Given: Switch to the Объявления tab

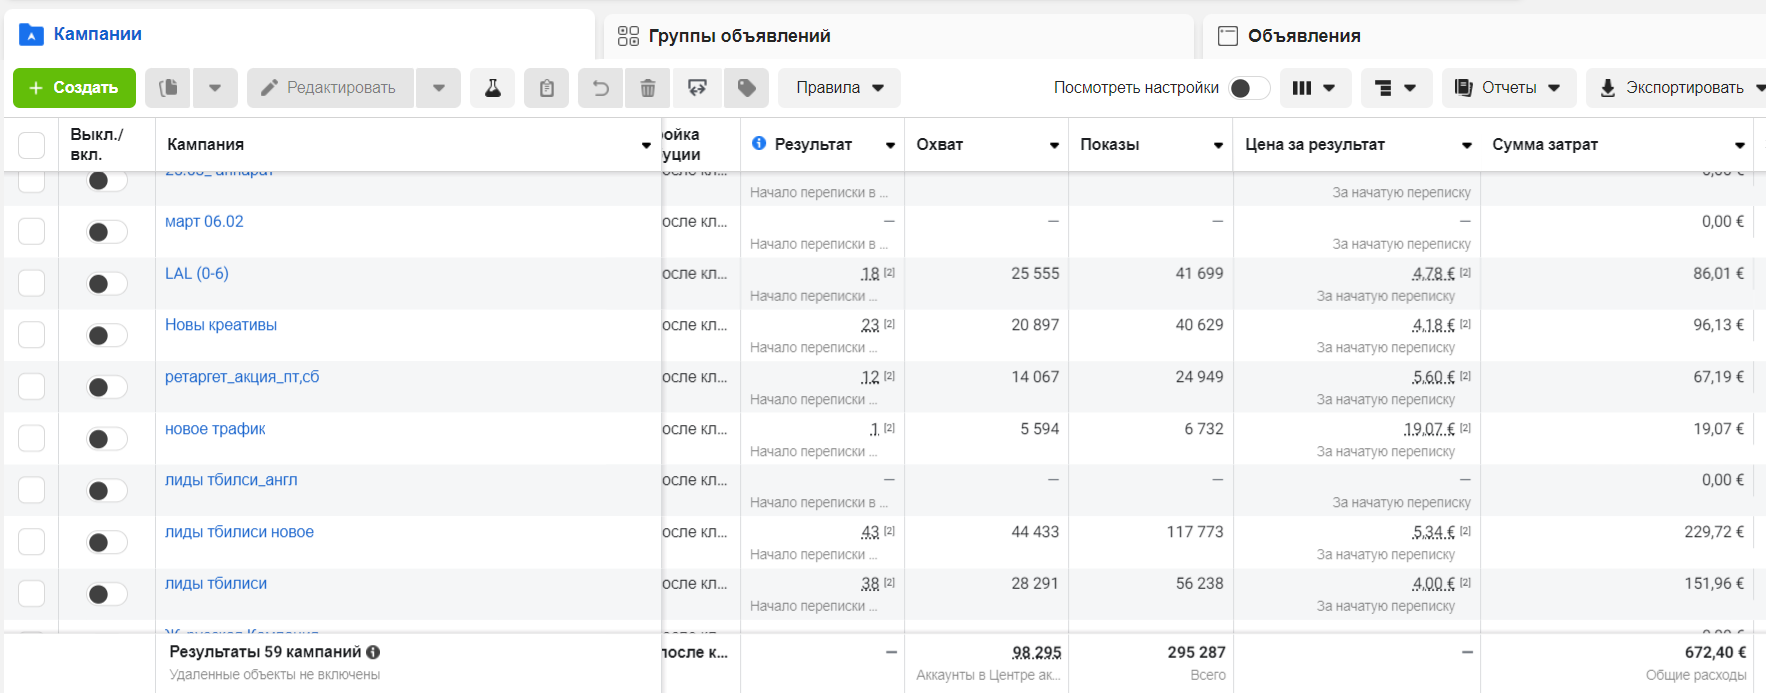Looking at the screenshot, I should (1484, 36).
